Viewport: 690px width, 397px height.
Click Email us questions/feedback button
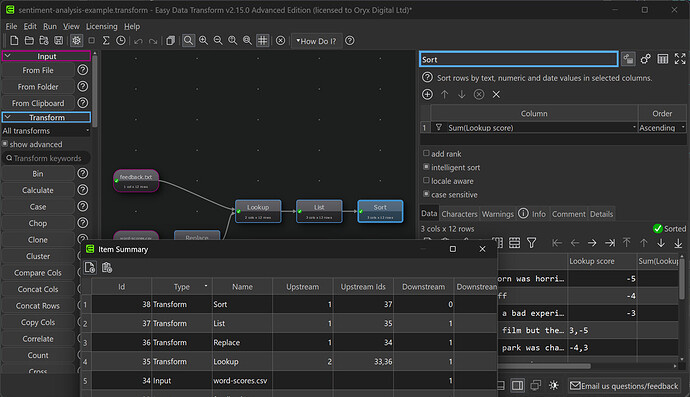click(624, 386)
